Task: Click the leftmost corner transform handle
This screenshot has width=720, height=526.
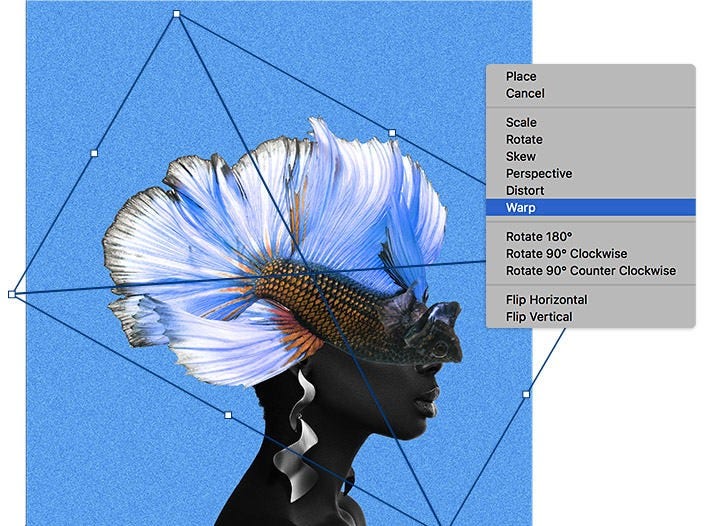Action: click(x=12, y=294)
